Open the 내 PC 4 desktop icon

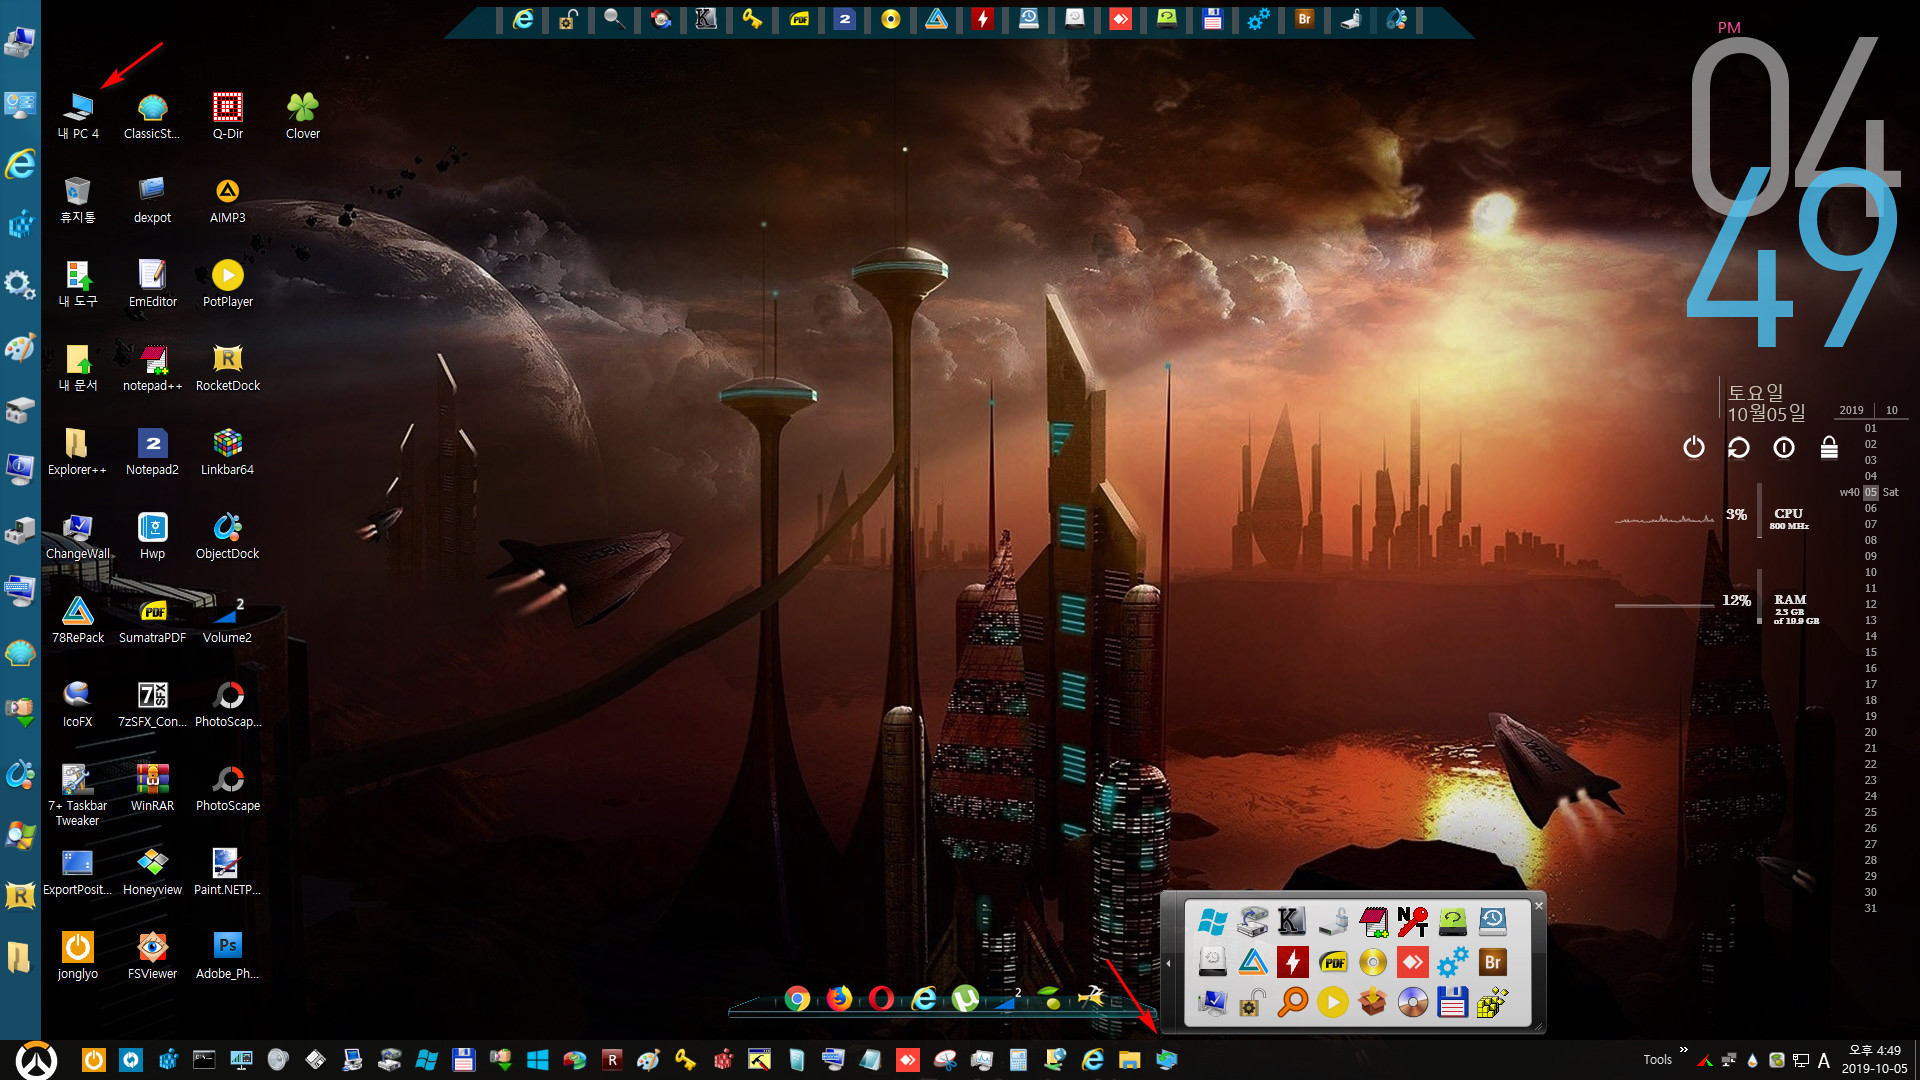click(77, 115)
